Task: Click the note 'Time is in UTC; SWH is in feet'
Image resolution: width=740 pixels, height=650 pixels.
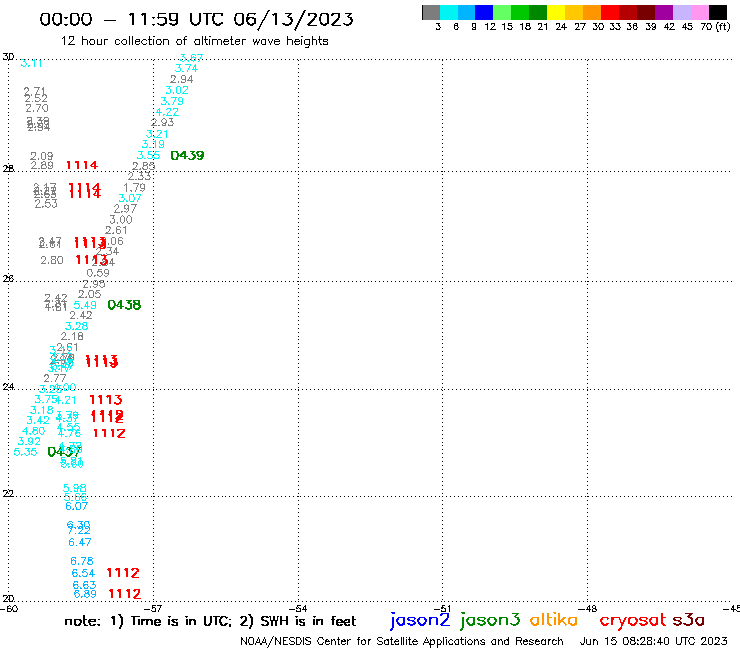Action: coord(210,621)
